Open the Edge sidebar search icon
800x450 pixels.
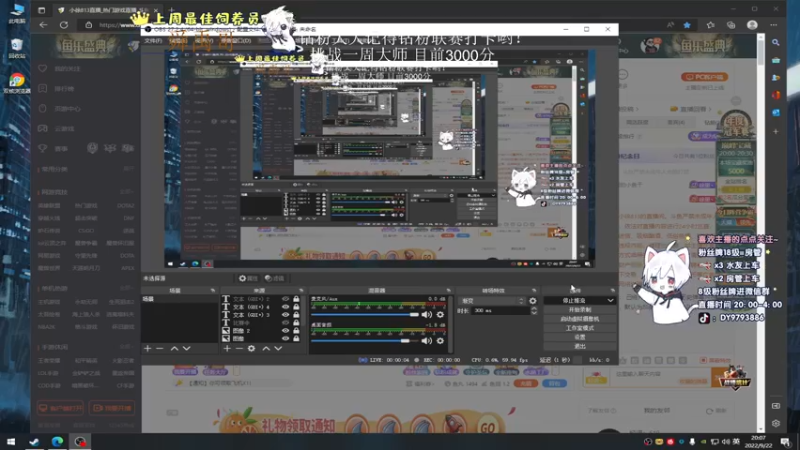coord(776,43)
